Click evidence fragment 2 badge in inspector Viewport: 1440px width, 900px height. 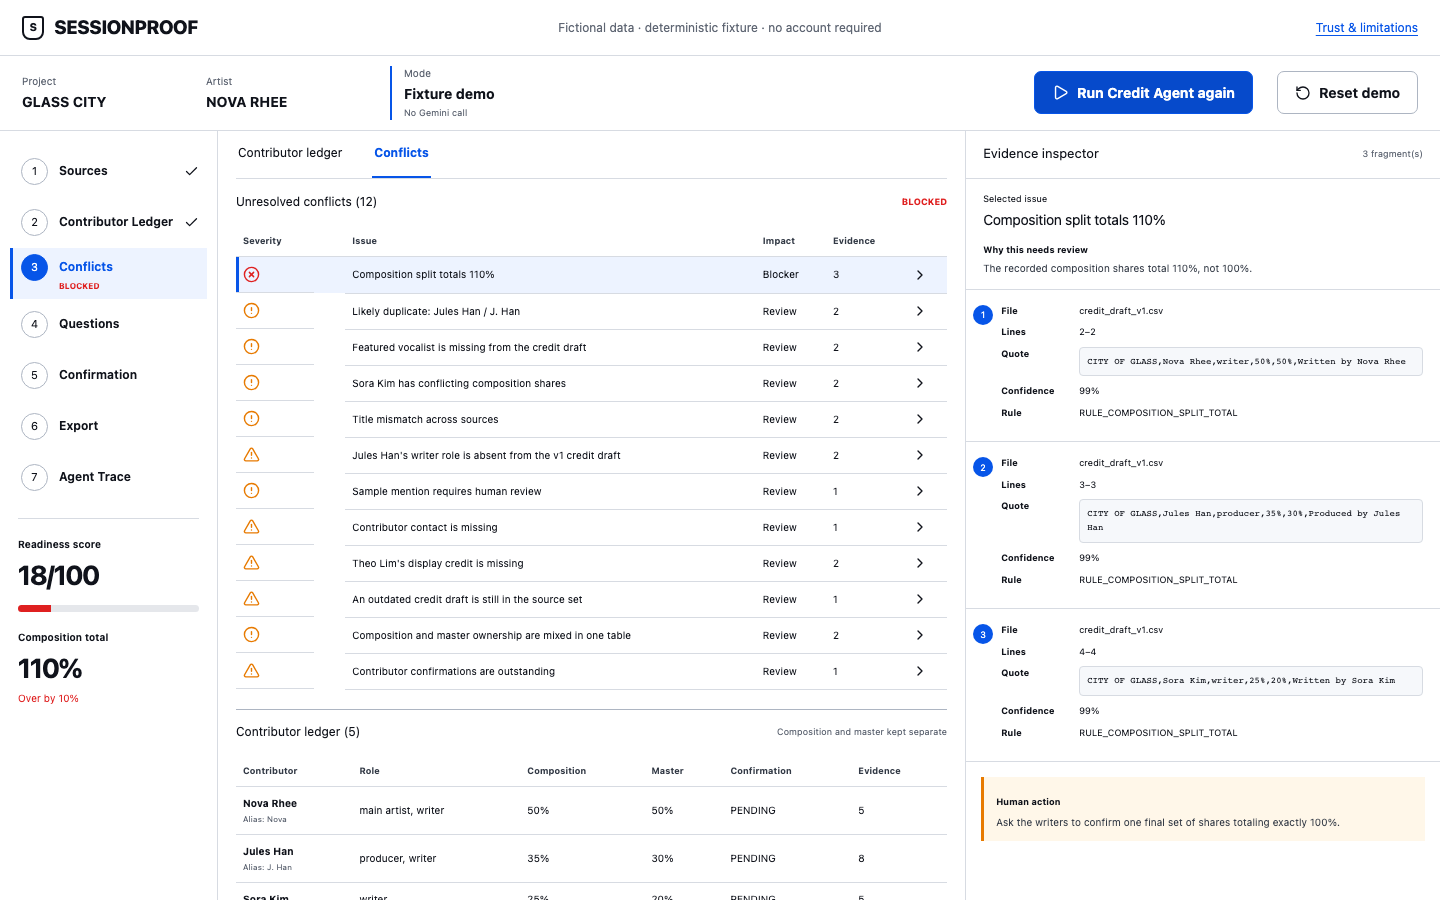click(x=983, y=467)
